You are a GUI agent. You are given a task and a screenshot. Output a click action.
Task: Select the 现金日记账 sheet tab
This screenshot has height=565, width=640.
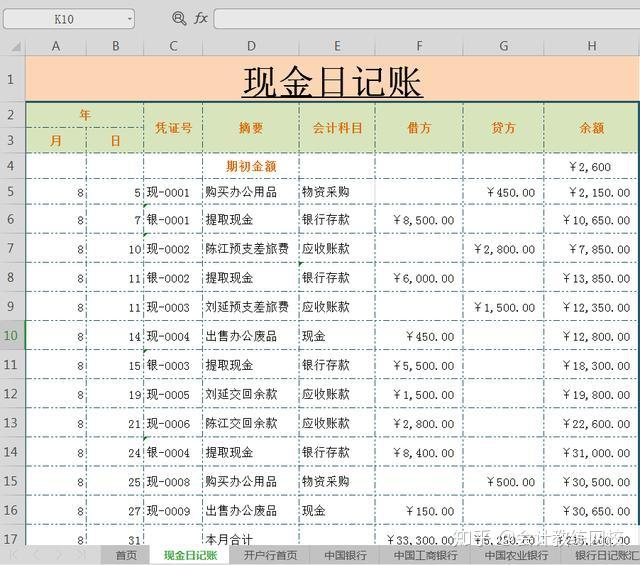[190, 555]
